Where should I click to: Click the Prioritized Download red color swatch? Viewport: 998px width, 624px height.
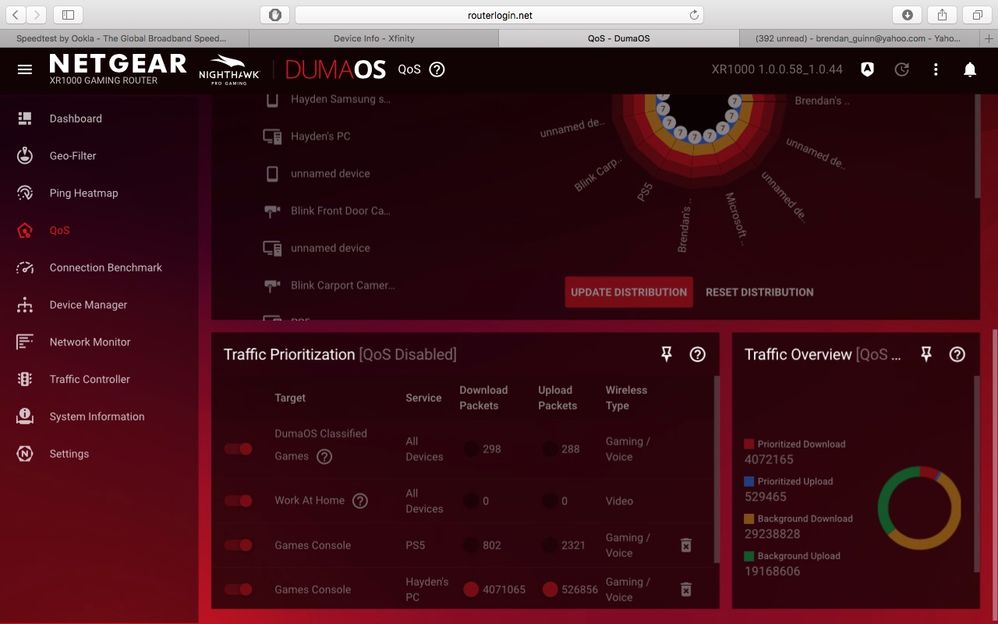tap(746, 443)
